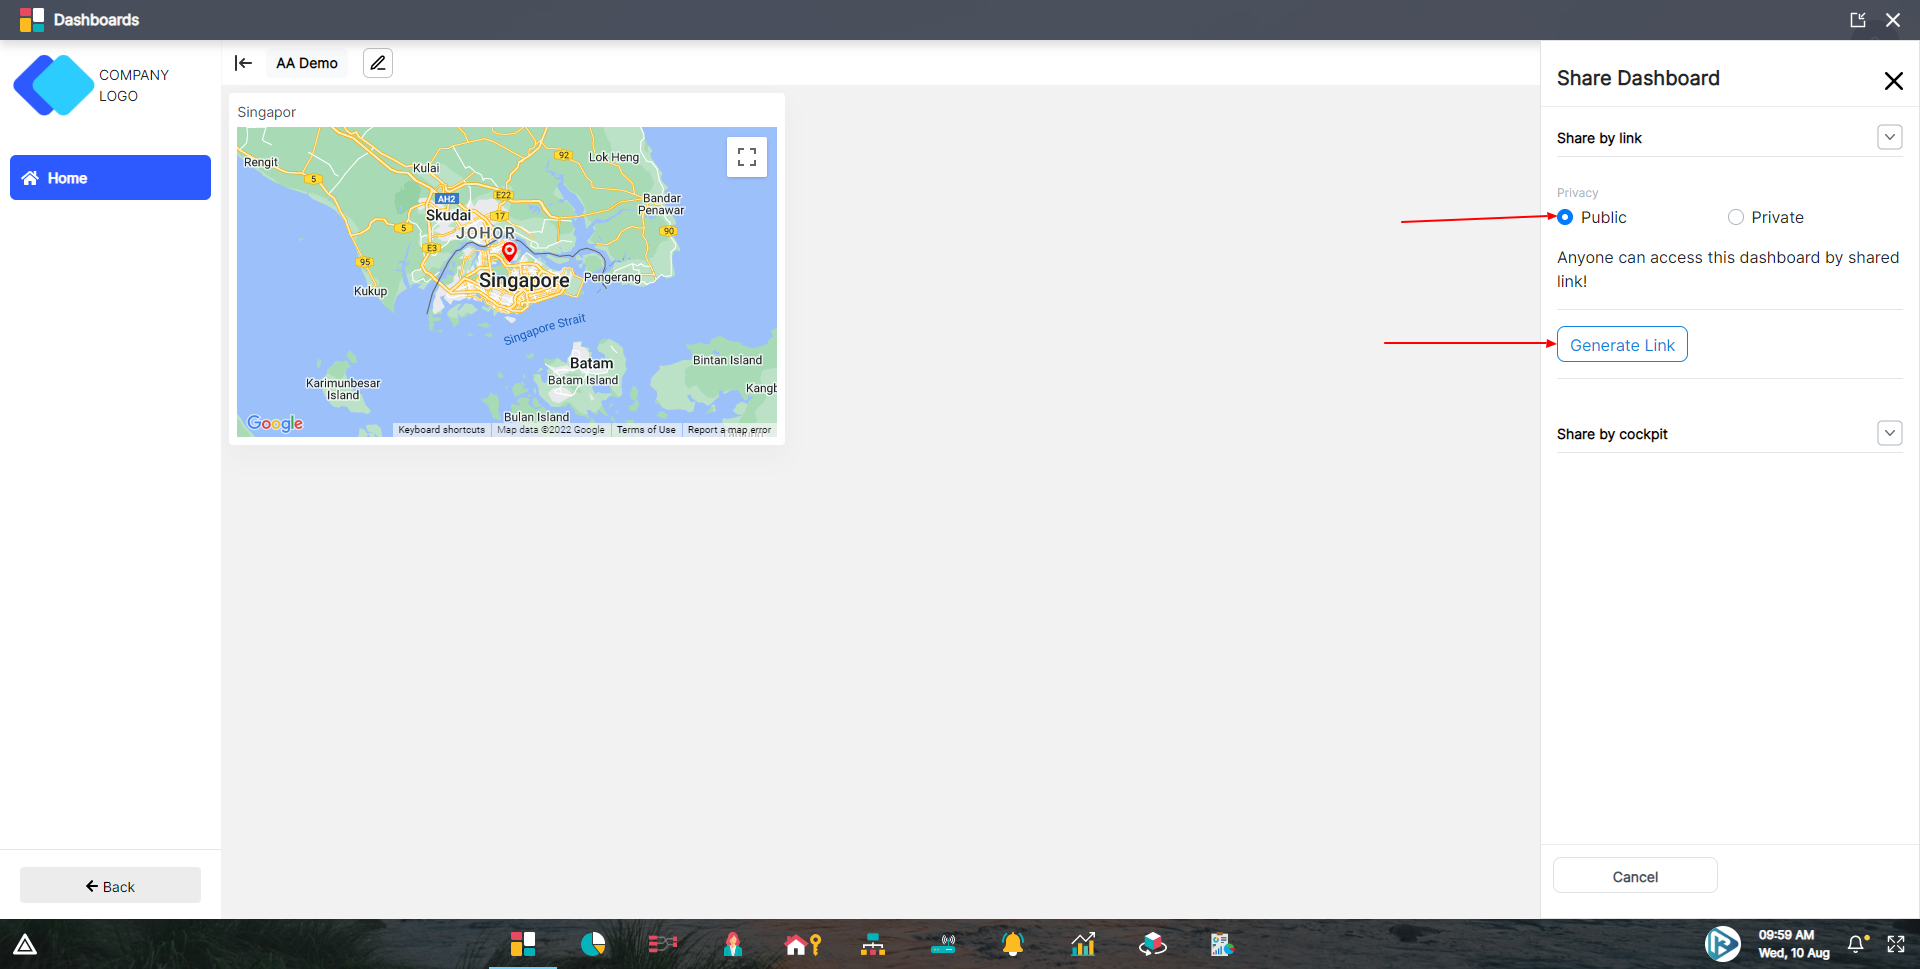Click the Generate Link button

[x=1621, y=344]
